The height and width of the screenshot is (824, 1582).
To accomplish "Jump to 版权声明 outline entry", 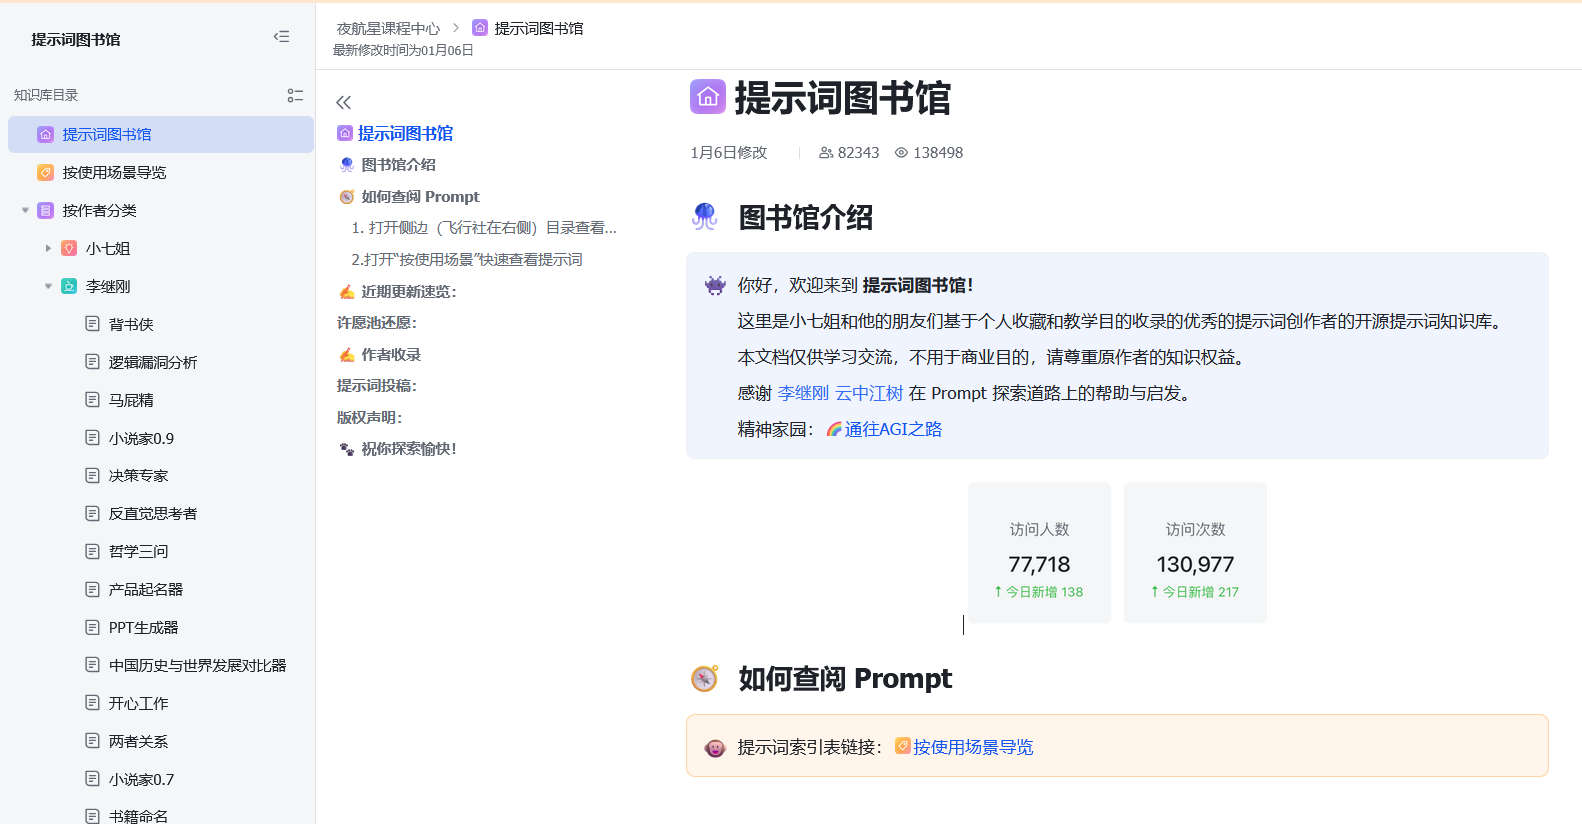I will tap(369, 417).
